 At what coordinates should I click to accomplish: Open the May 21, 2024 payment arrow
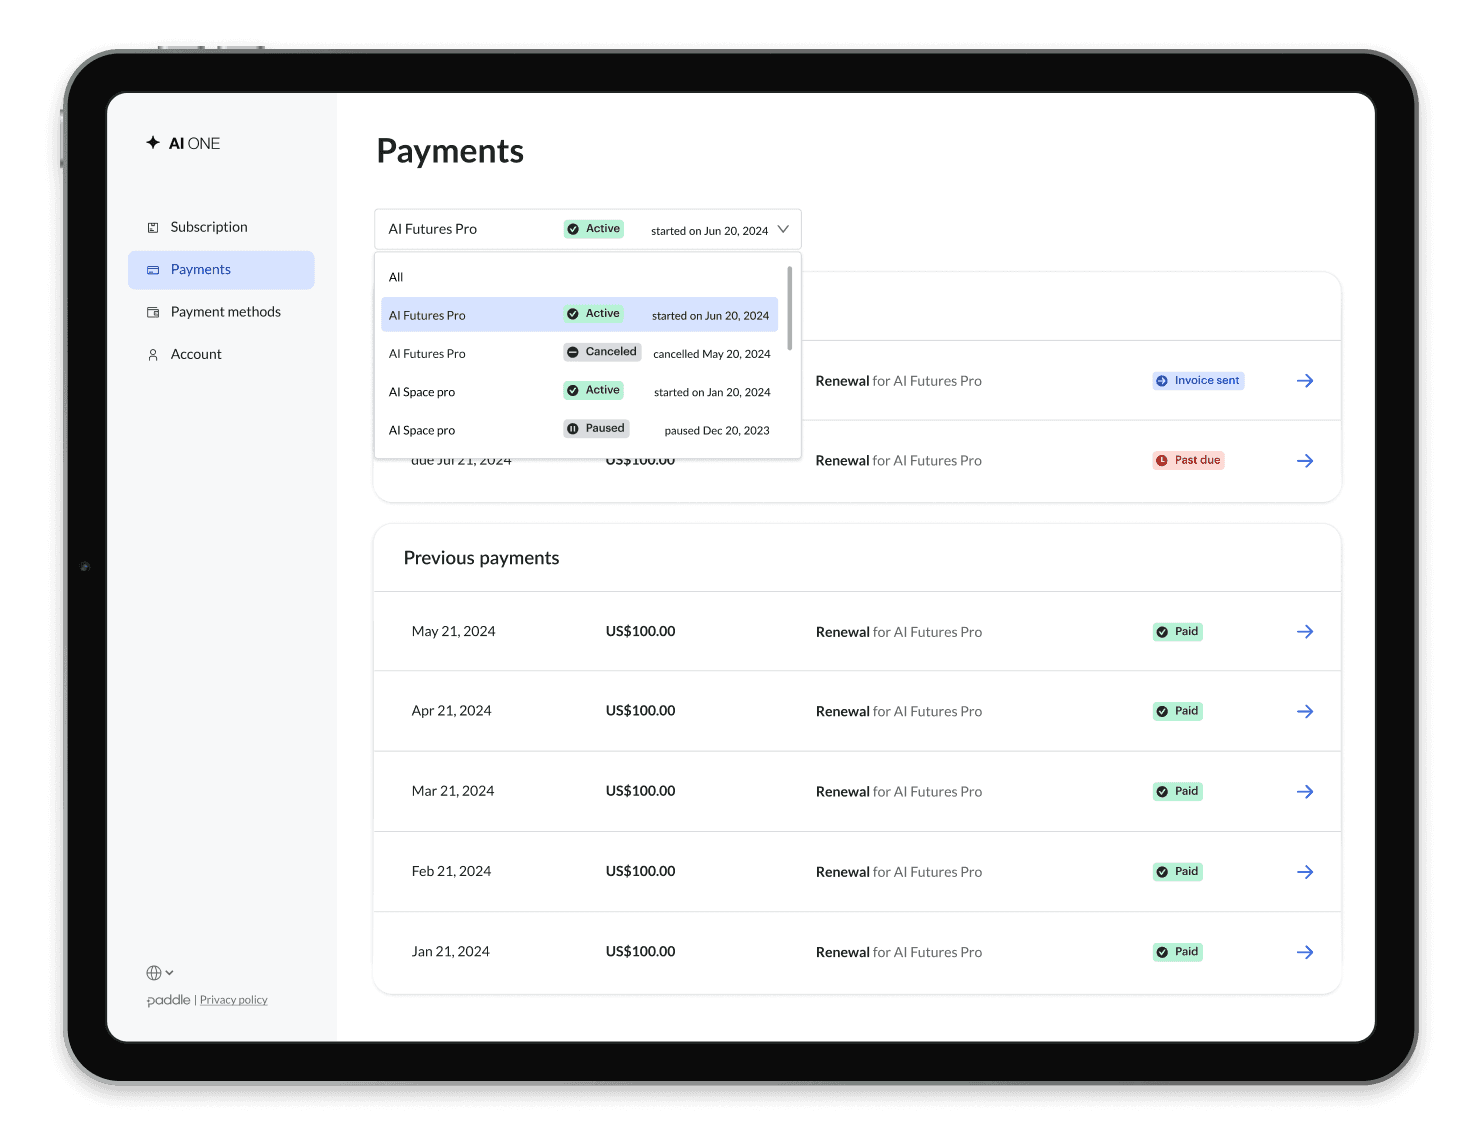(x=1305, y=632)
